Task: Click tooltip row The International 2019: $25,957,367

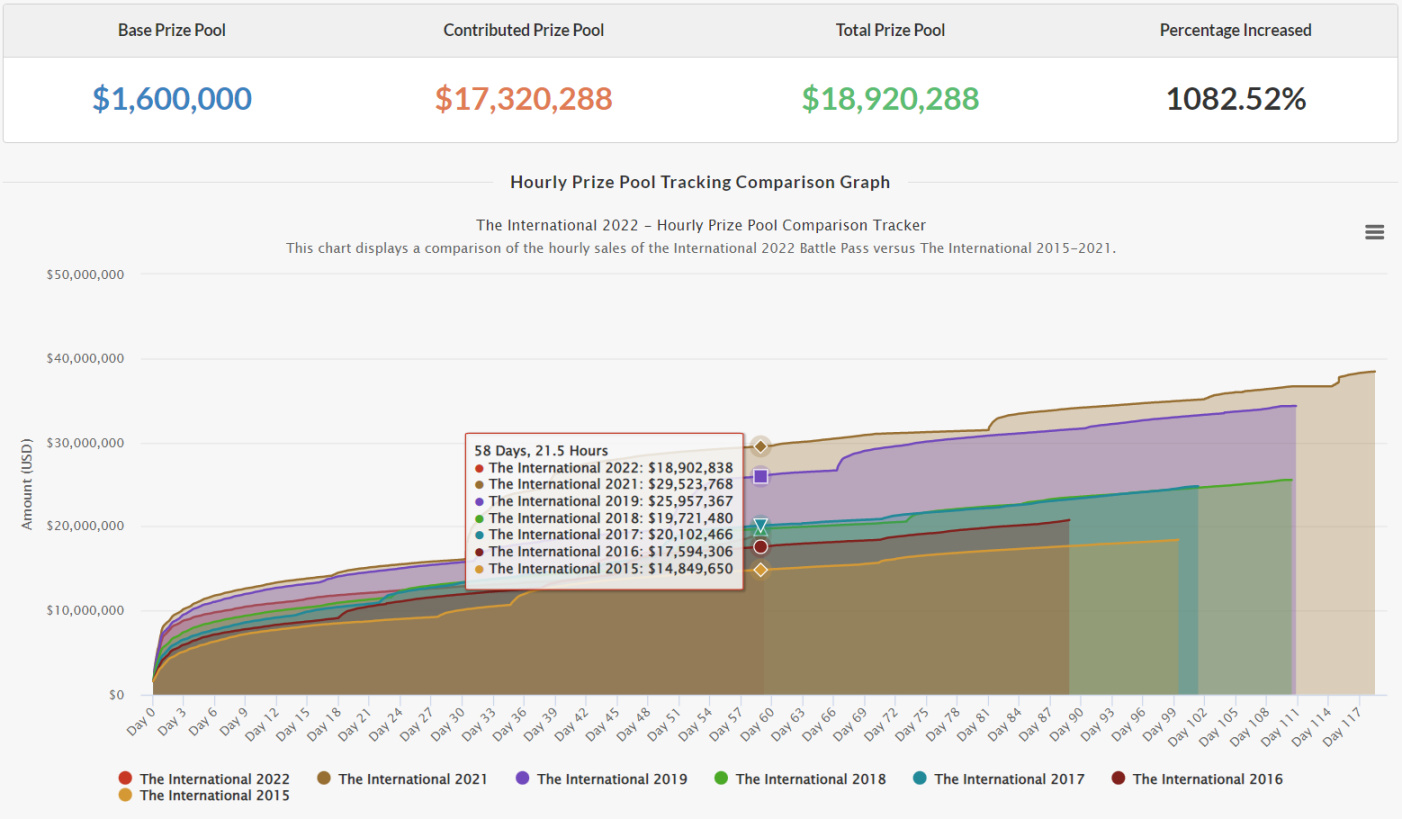Action: [604, 501]
